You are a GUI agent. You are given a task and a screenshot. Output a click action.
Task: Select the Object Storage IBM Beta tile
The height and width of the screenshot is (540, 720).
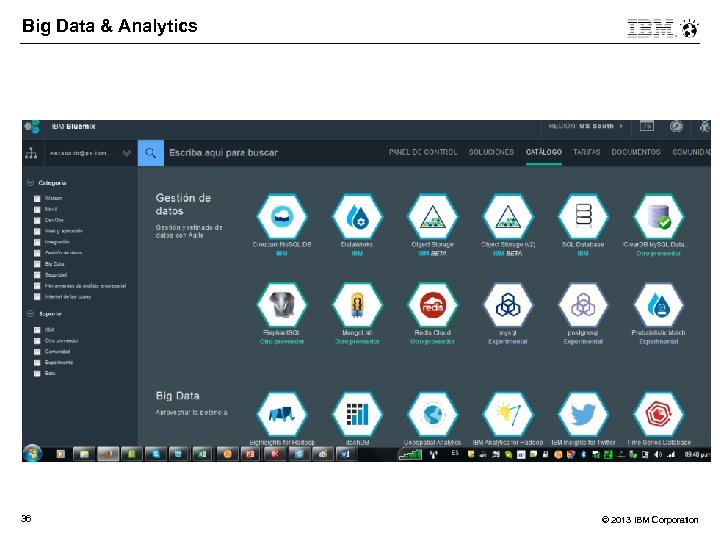433,217
